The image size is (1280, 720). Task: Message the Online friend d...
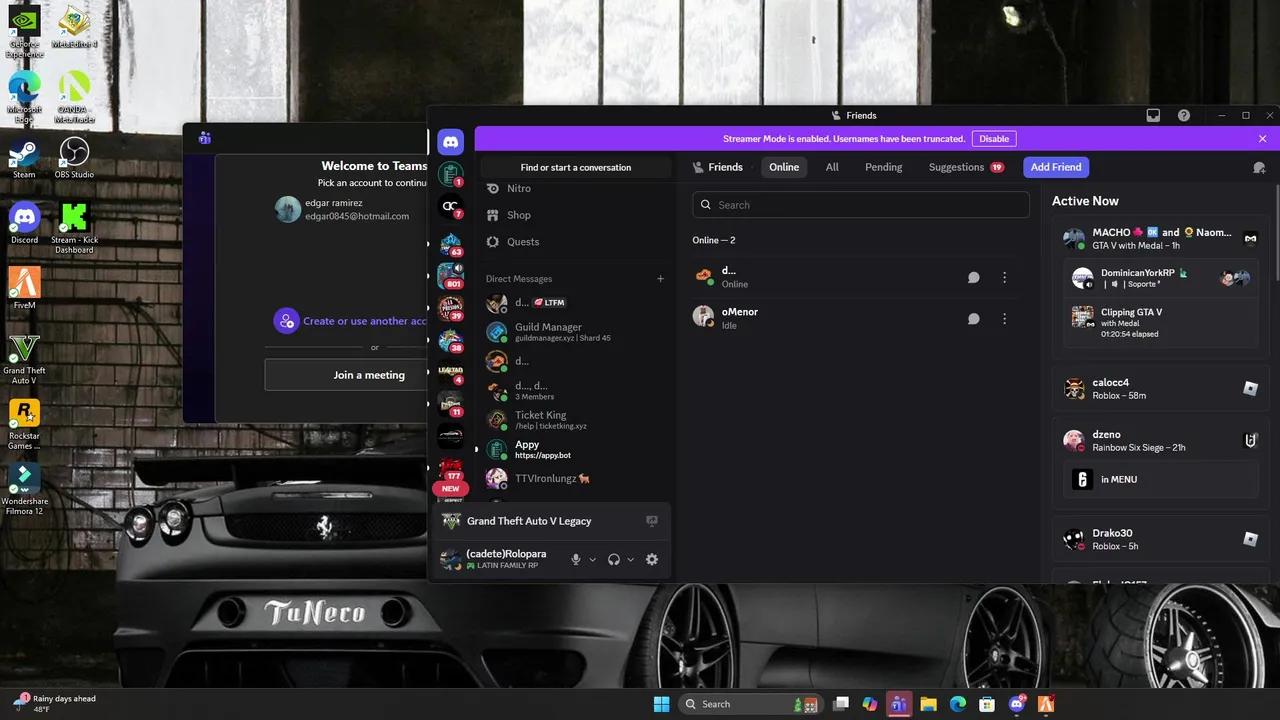pyautogui.click(x=973, y=277)
